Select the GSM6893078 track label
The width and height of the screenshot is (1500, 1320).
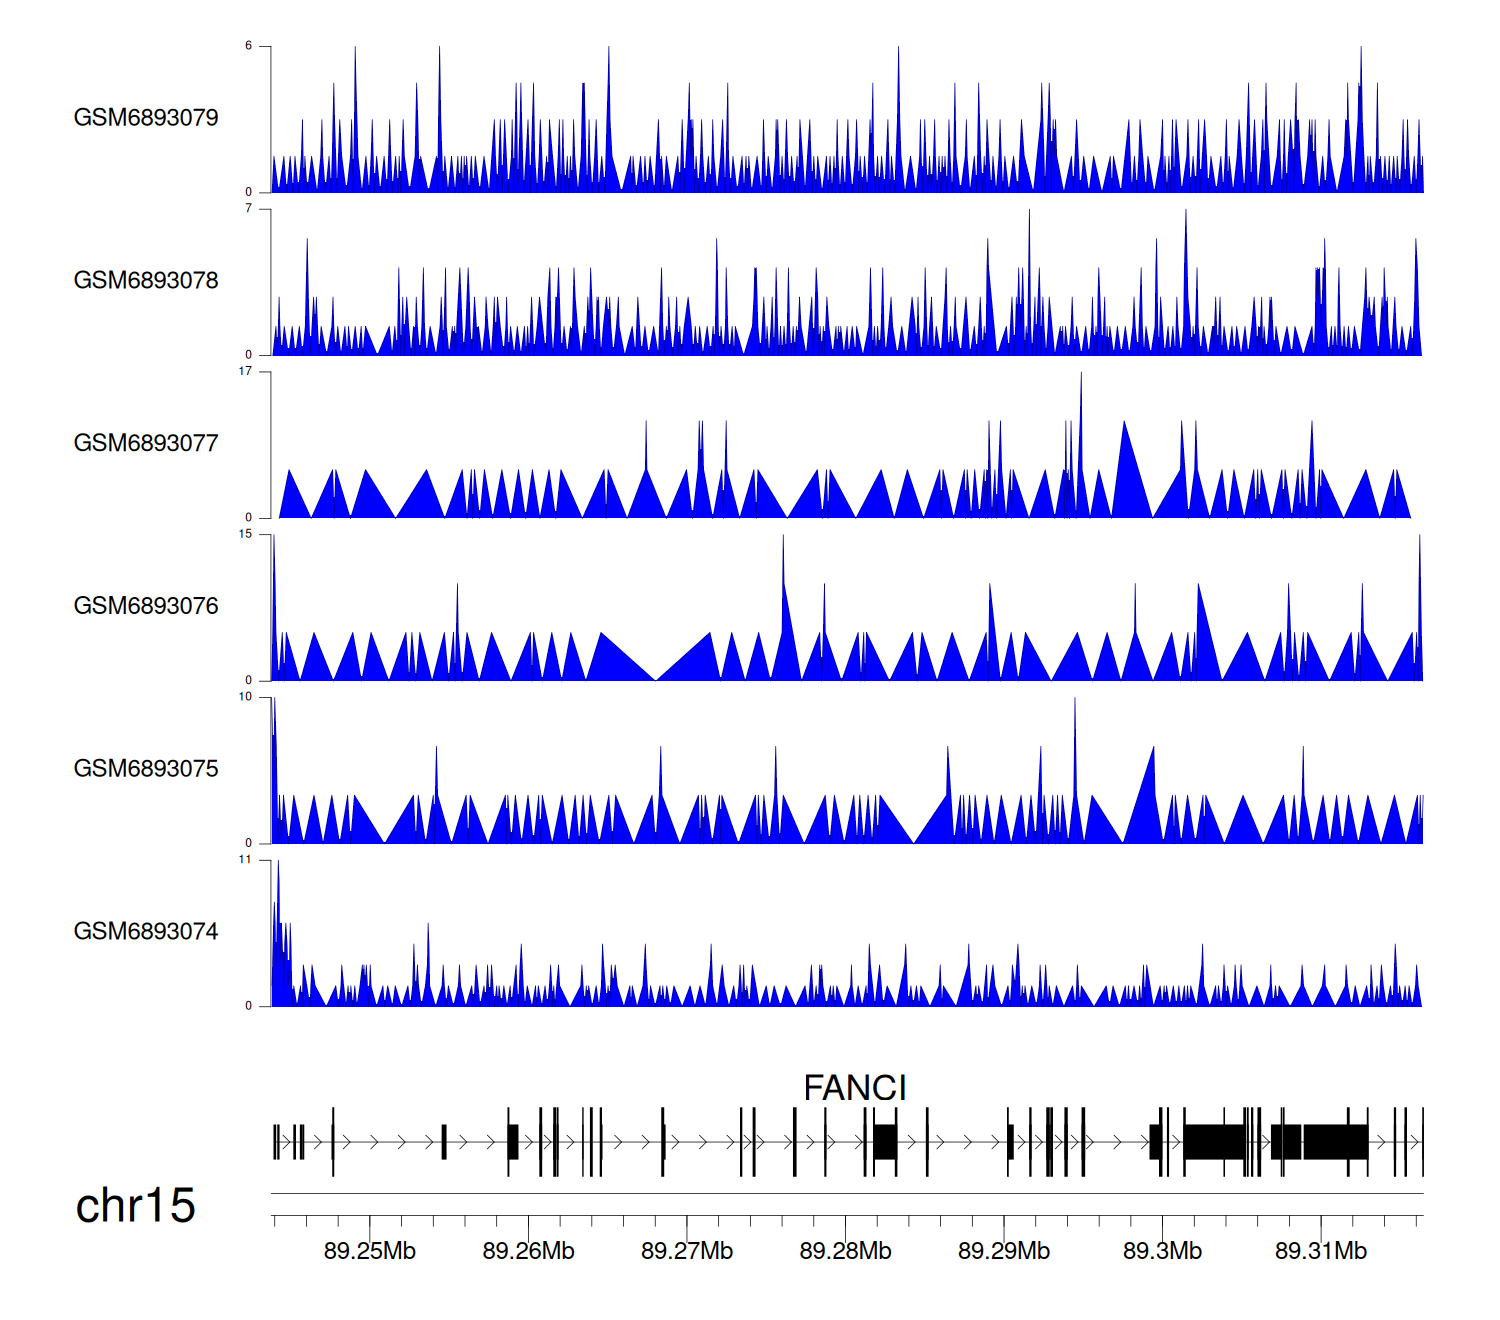coord(146,281)
